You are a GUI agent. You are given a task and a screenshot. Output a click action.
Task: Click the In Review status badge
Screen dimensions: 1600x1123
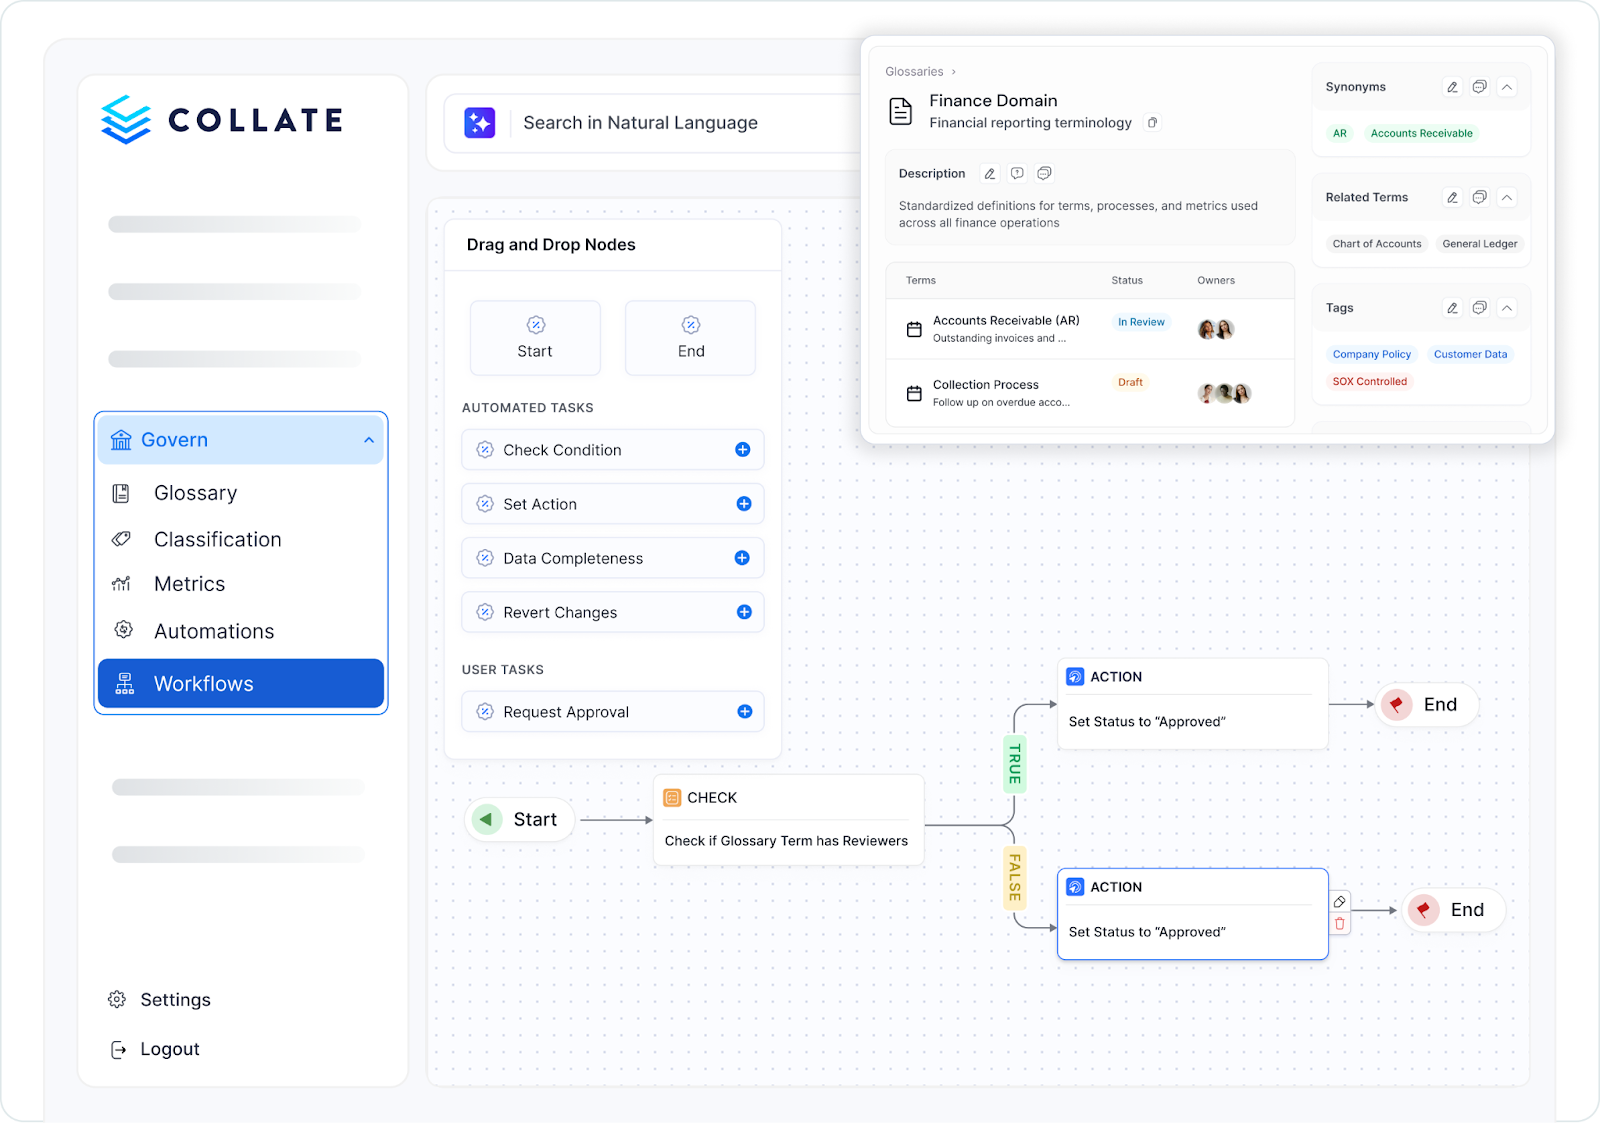[1141, 322]
